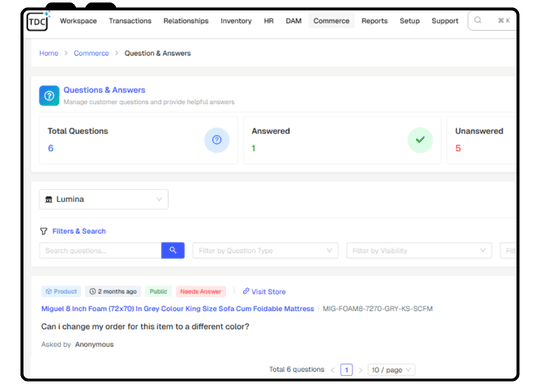Viewport: 540px width, 384px height.
Task: Open the Support menu
Action: coord(445,21)
